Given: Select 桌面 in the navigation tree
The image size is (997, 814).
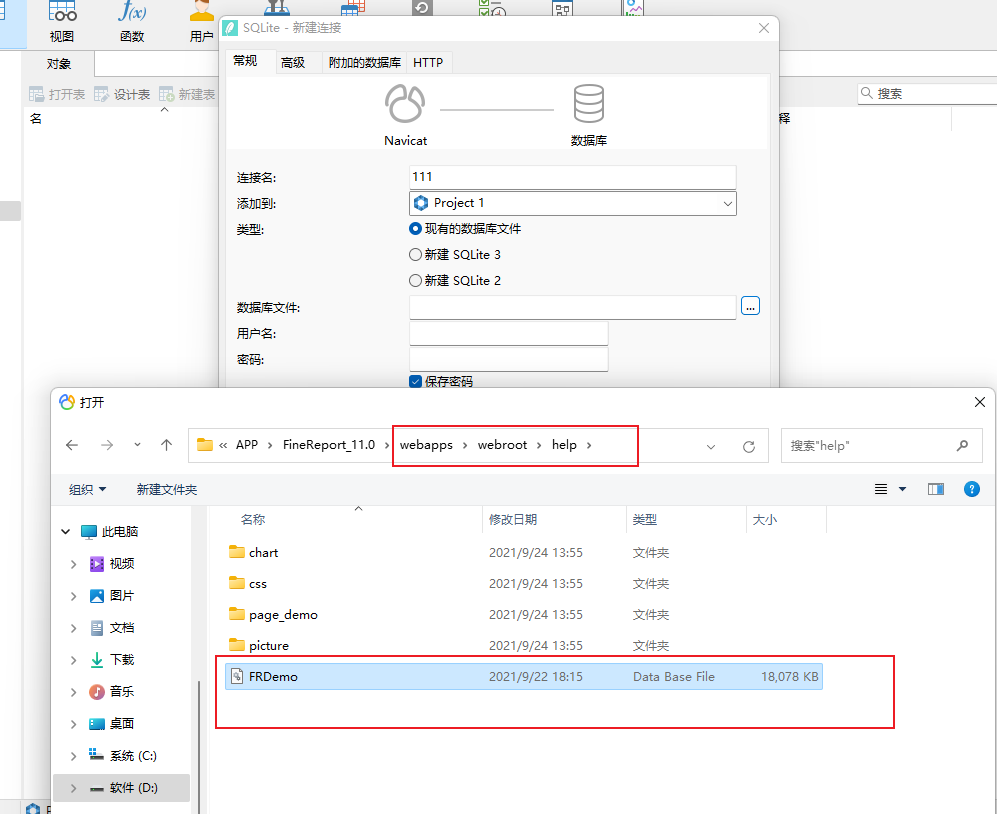Looking at the screenshot, I should [x=121, y=724].
